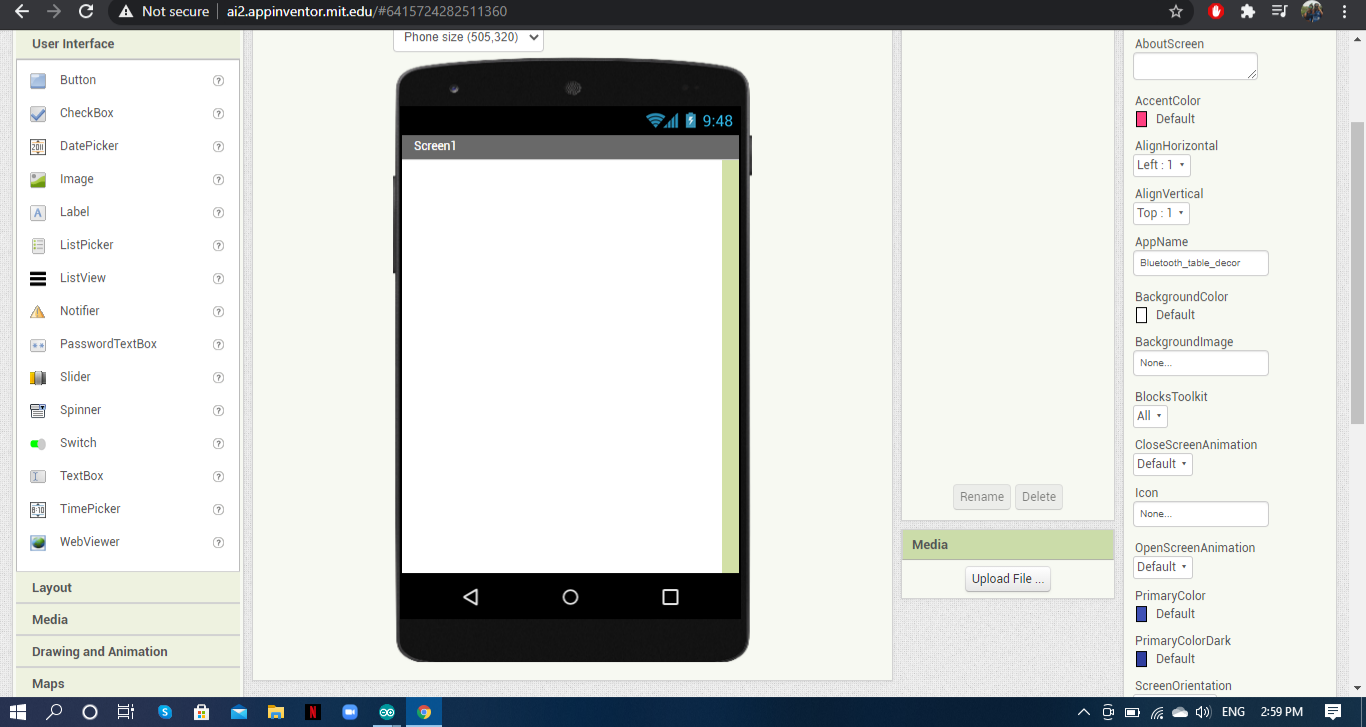Open the Windows Start menu
1366x727 pixels.
[x=19, y=712]
